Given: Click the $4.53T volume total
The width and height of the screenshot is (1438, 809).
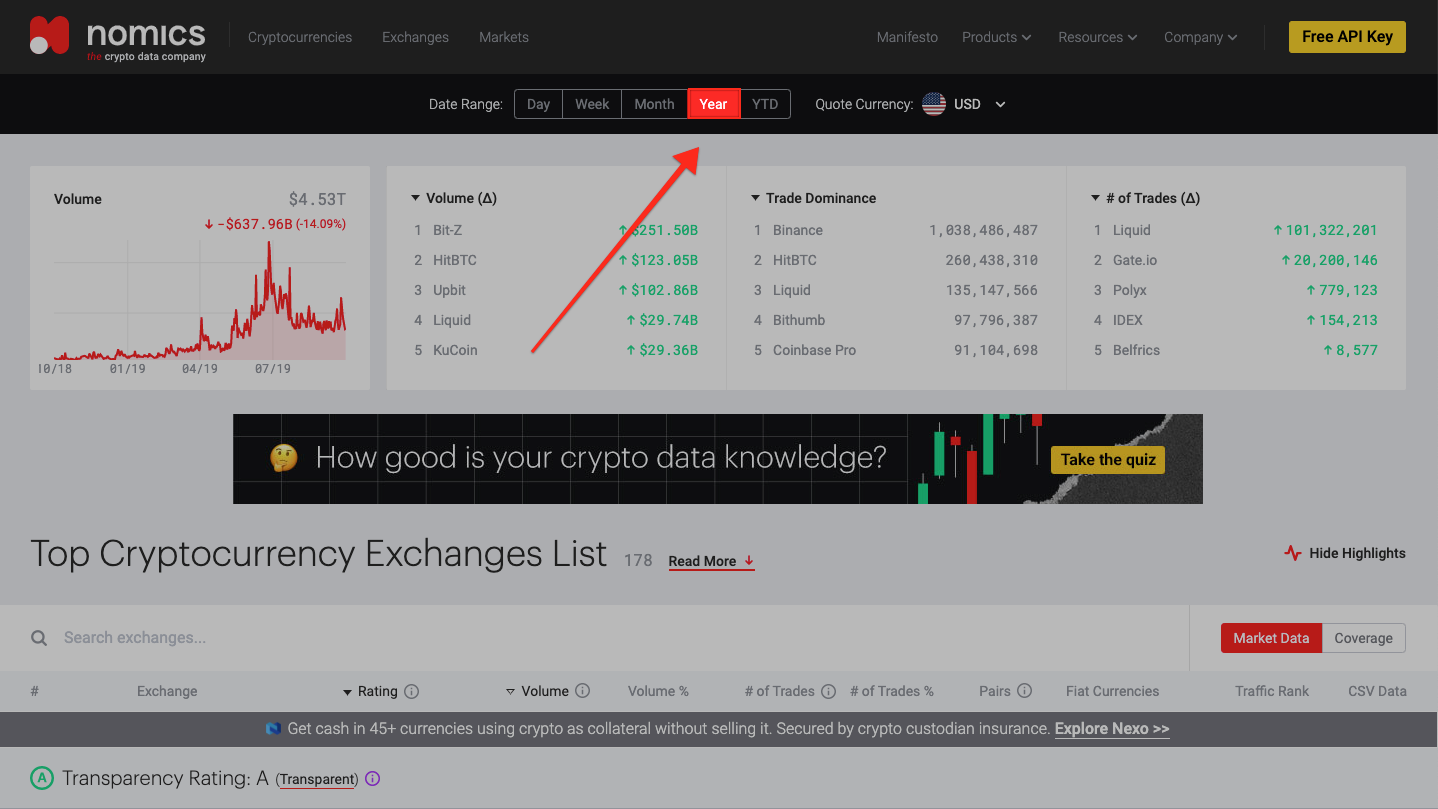Looking at the screenshot, I should (317, 199).
